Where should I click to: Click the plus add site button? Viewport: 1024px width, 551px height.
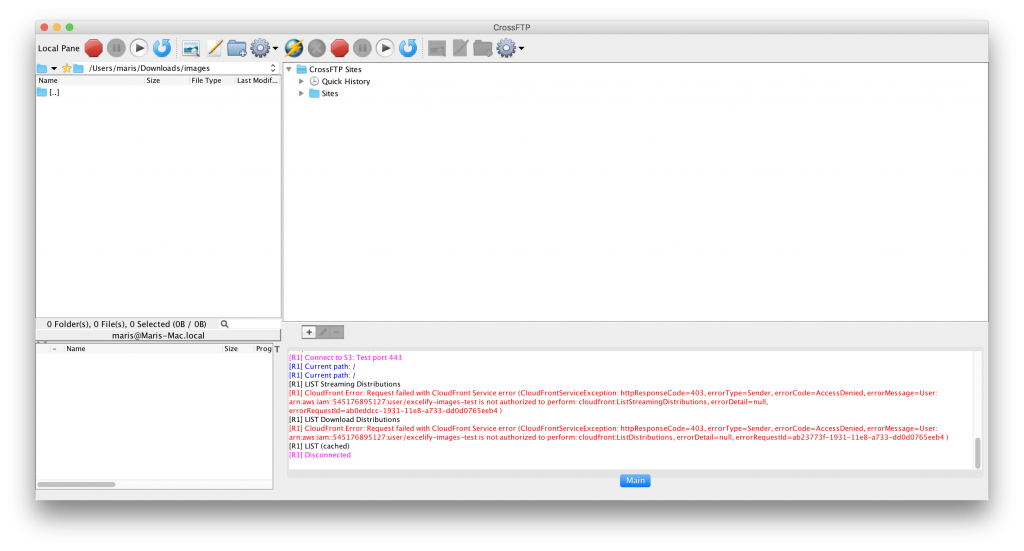tap(309, 332)
